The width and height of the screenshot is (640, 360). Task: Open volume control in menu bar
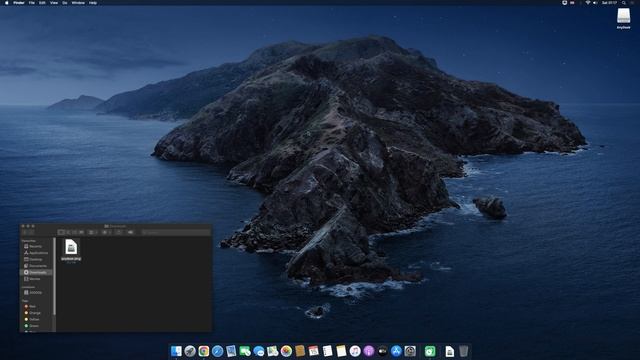tap(595, 2)
